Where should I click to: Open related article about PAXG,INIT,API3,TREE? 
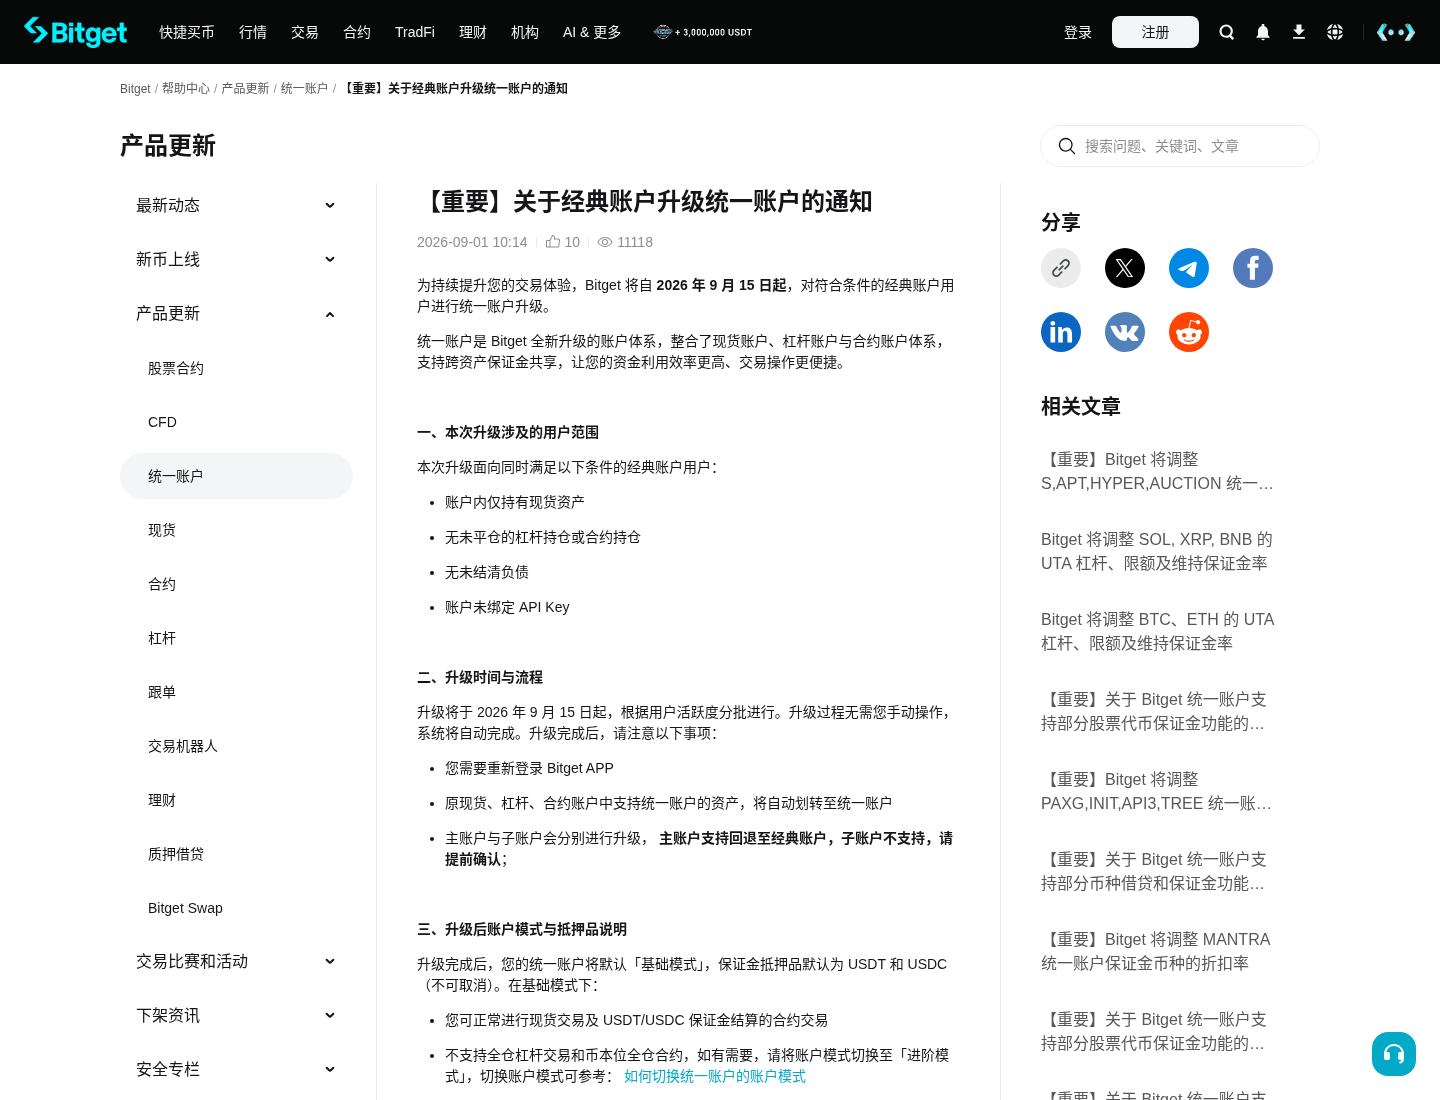pos(1158,791)
